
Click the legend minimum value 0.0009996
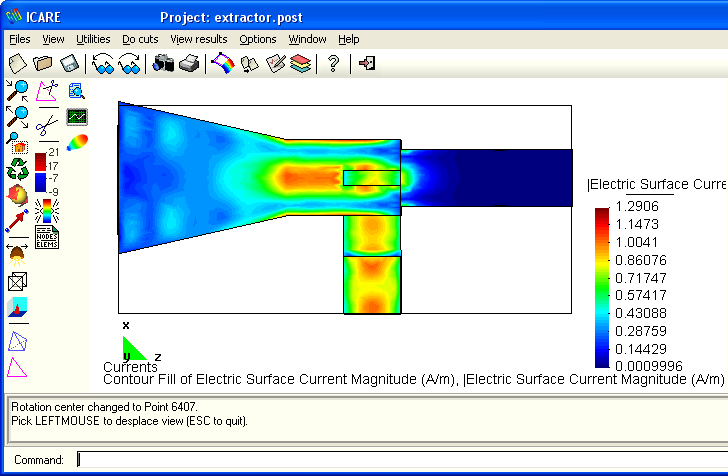point(649,366)
